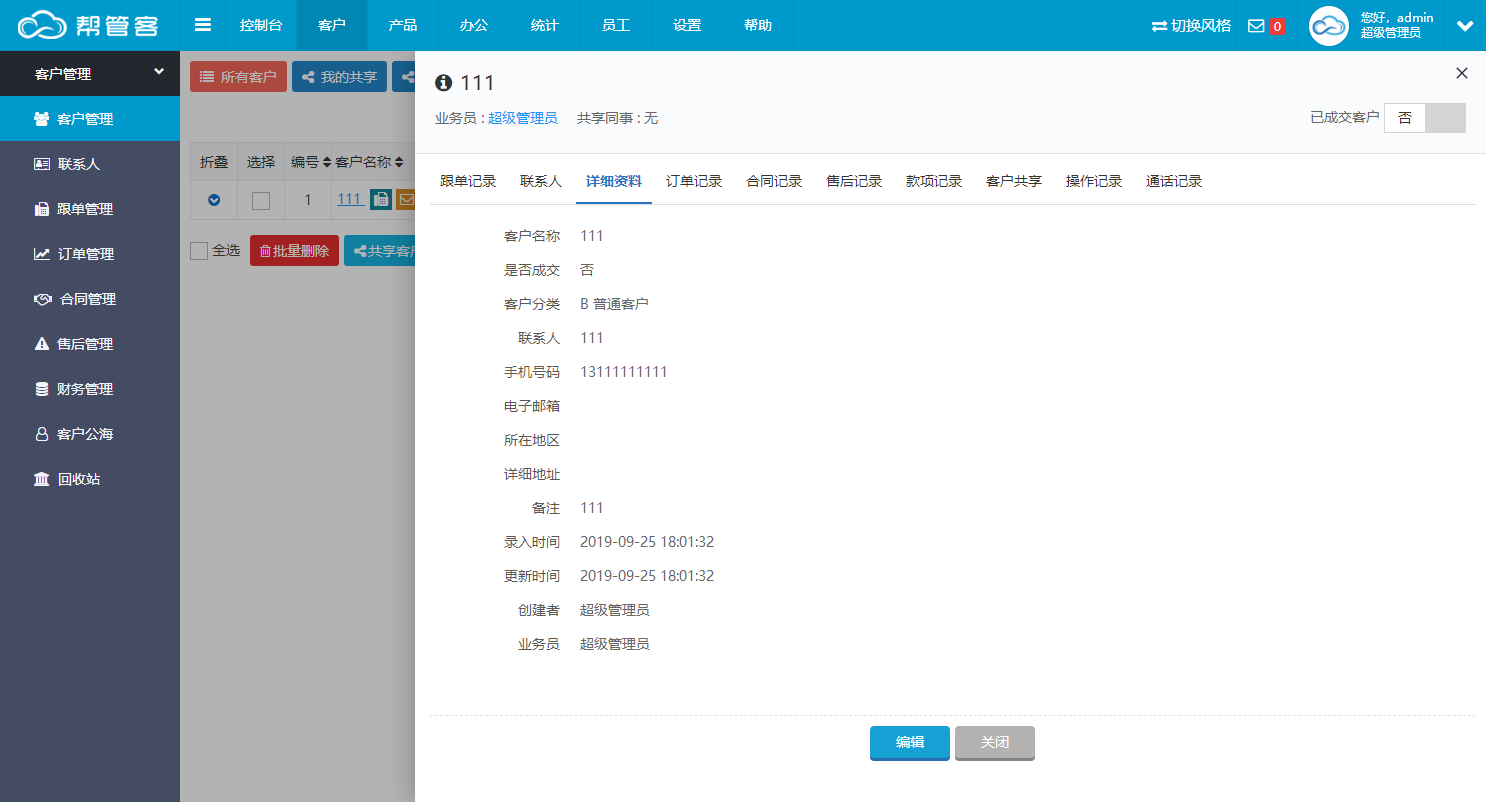Collapse the 客户管理 sidebar section header
Screen dimensions: 1486x802
point(90,74)
